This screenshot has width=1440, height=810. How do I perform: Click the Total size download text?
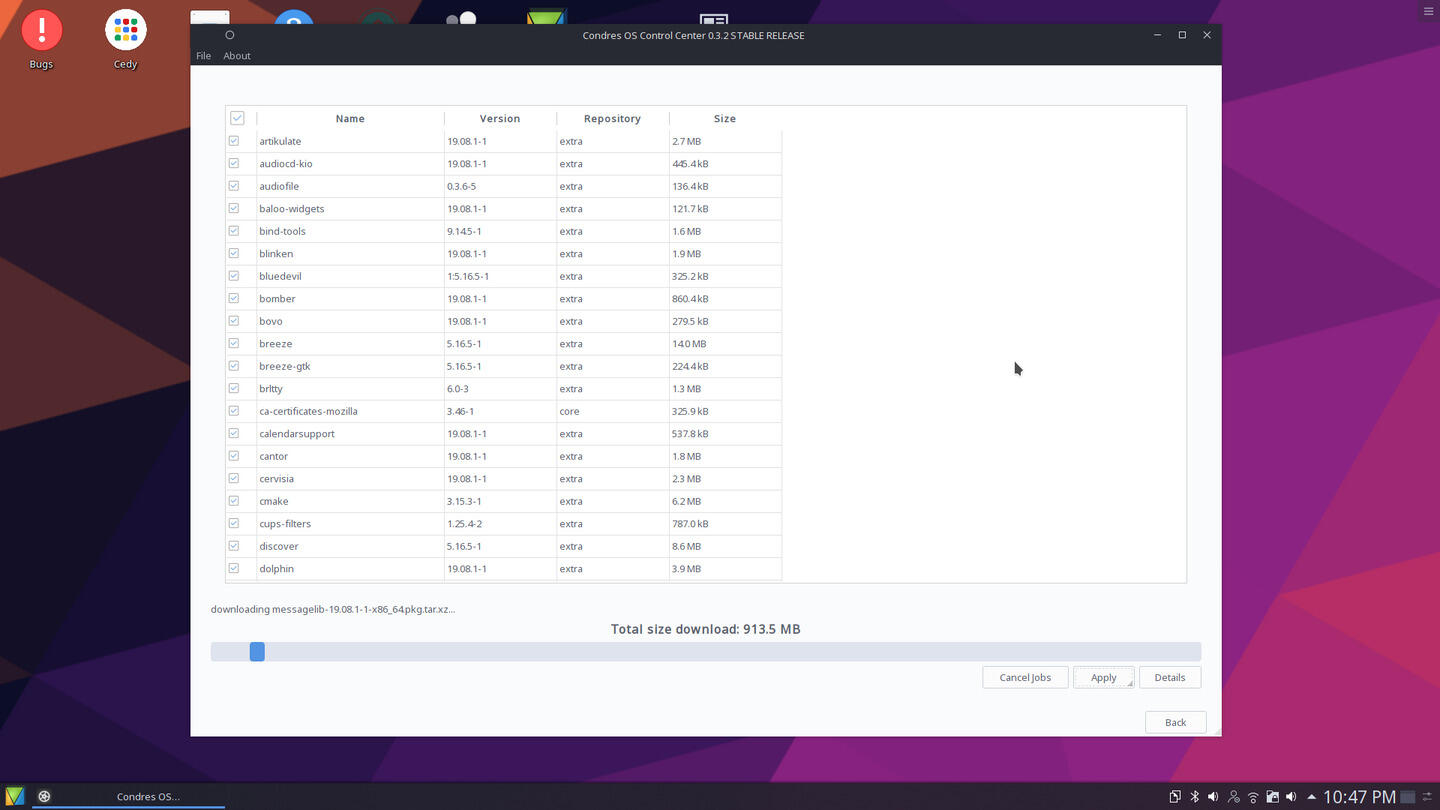tap(706, 629)
